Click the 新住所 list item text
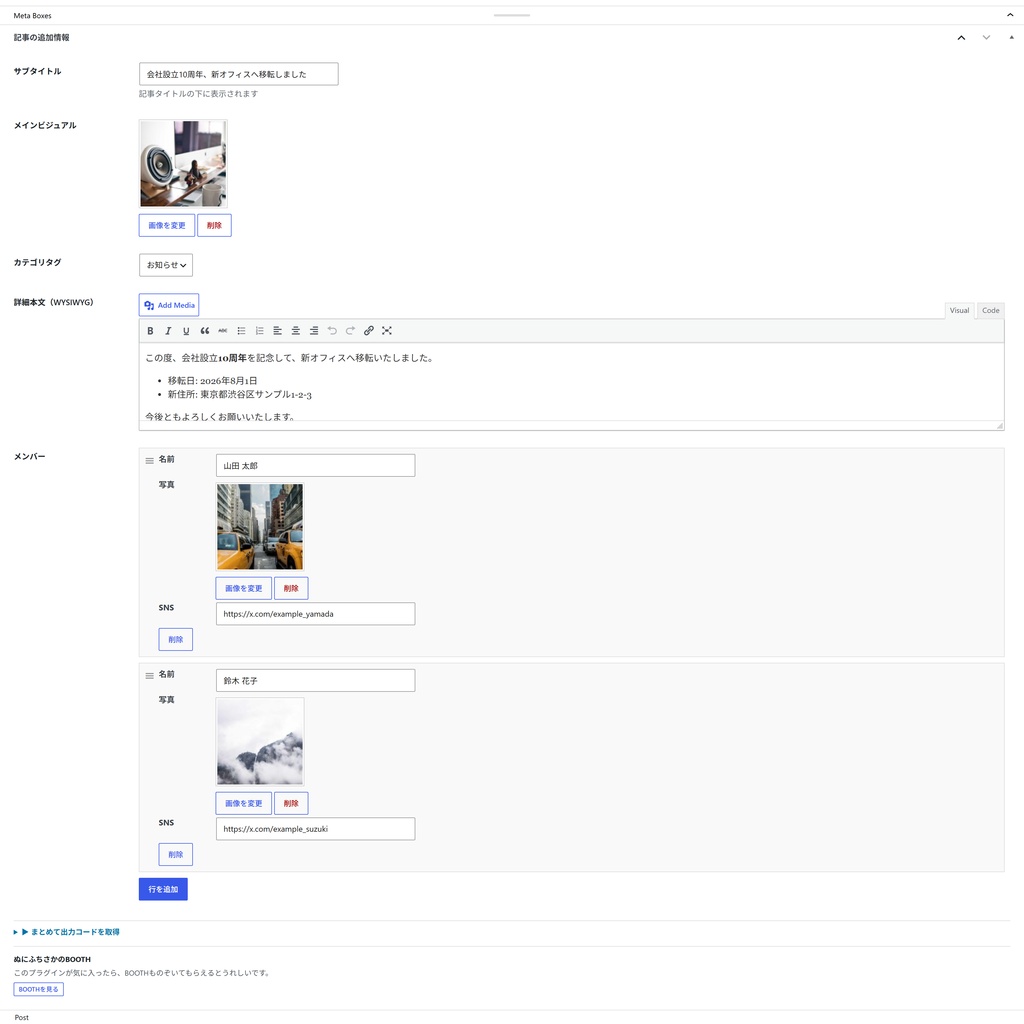The width and height of the screenshot is (1024, 1024). [x=240, y=394]
